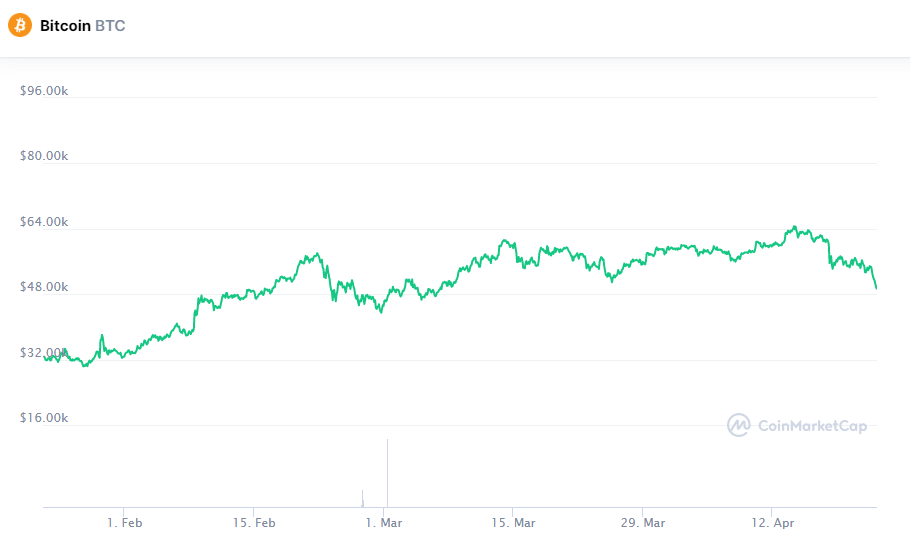Viewport: 910px width, 543px height.
Task: Click the $64.00k price axis label
Action: (x=44, y=222)
